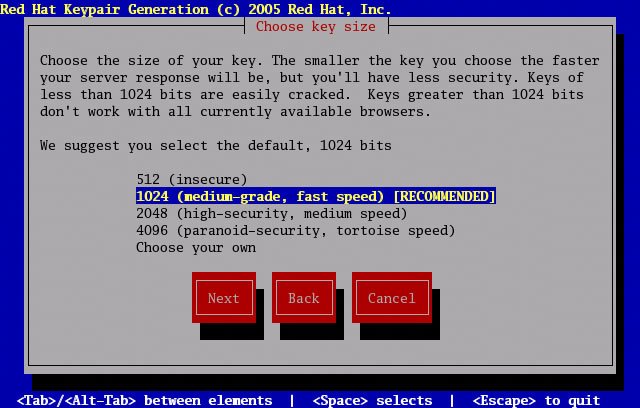Click the Red Hat Keypair Generation header text
The height and width of the screenshot is (408, 640).
(x=196, y=9)
